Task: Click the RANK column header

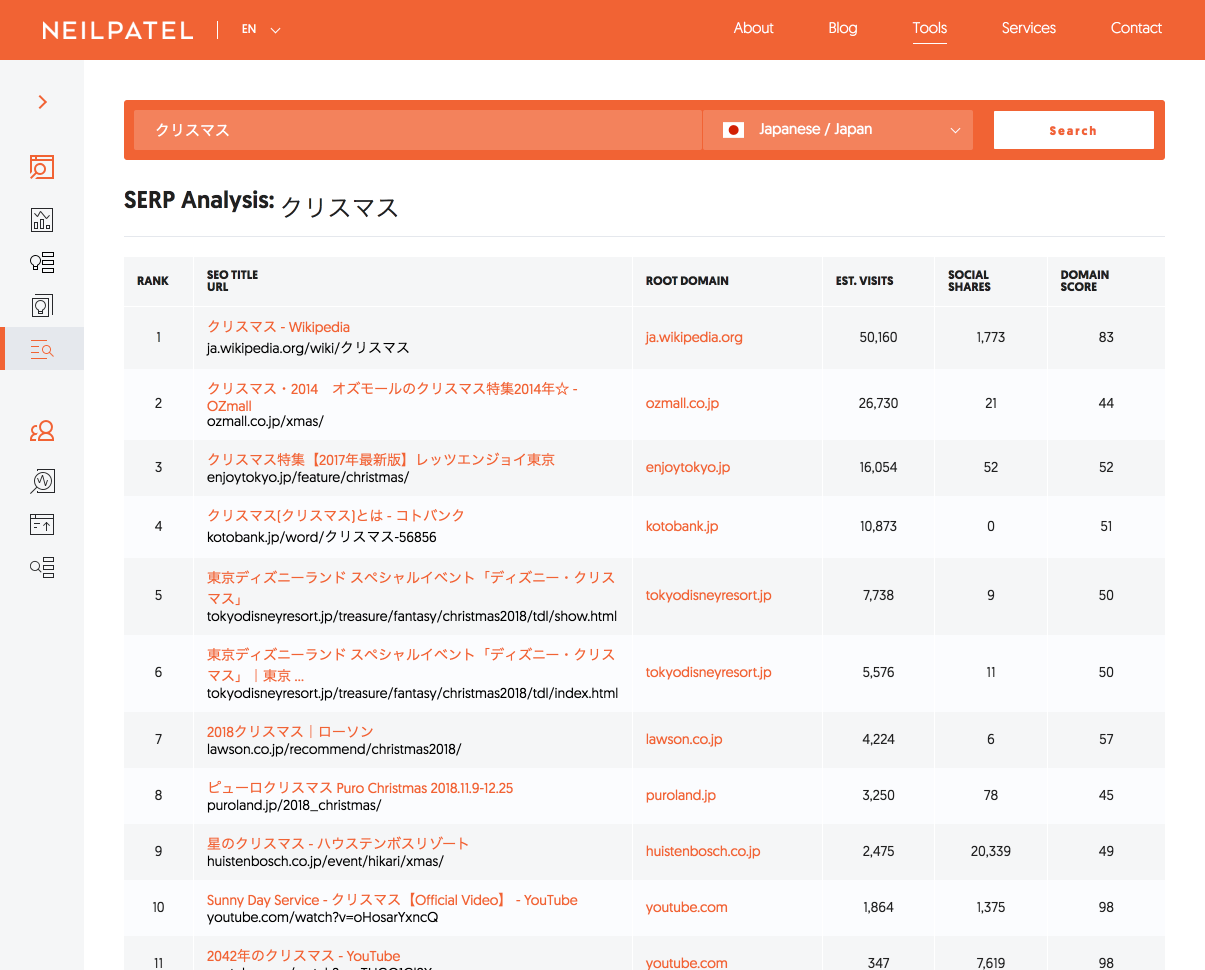Action: click(153, 281)
